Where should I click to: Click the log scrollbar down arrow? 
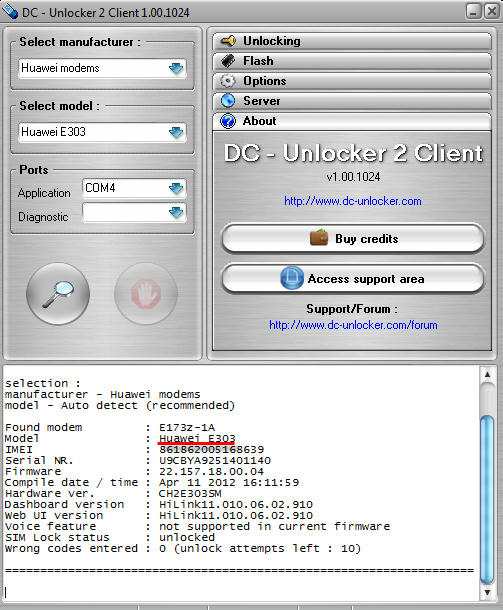(487, 593)
